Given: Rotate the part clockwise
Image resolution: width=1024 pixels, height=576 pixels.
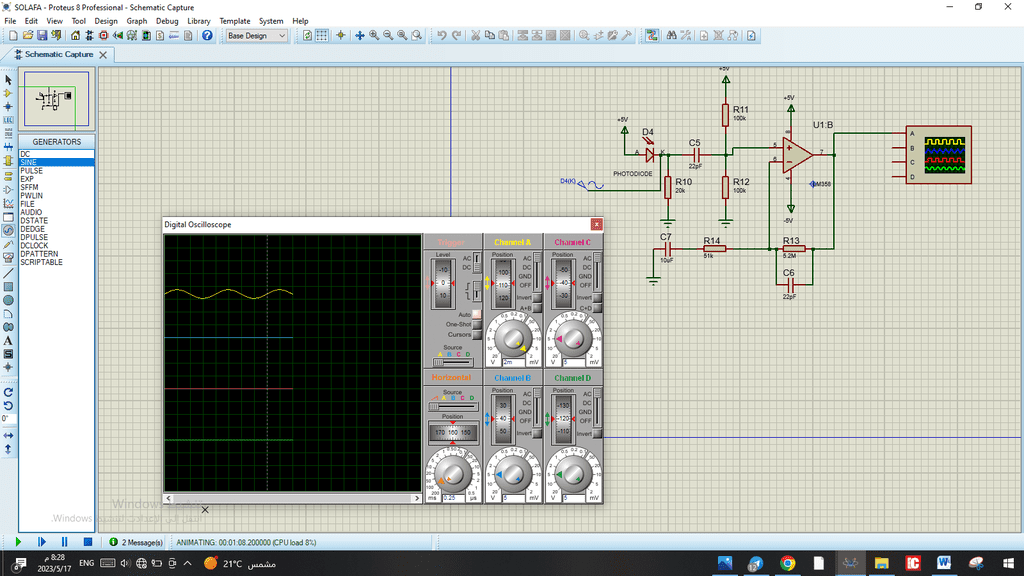Looking at the screenshot, I should point(8,392).
